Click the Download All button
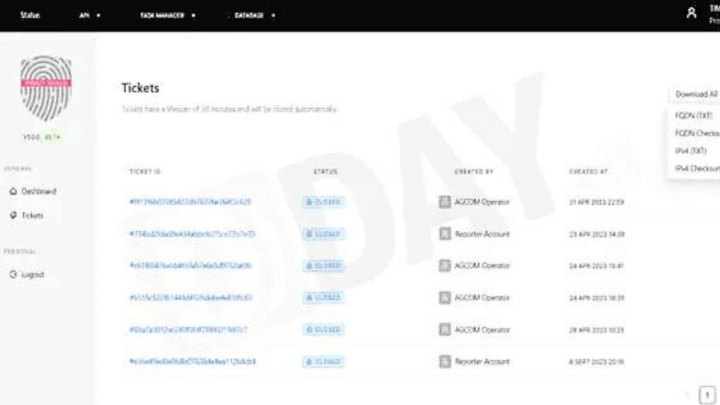The width and height of the screenshot is (720, 405). [x=695, y=94]
